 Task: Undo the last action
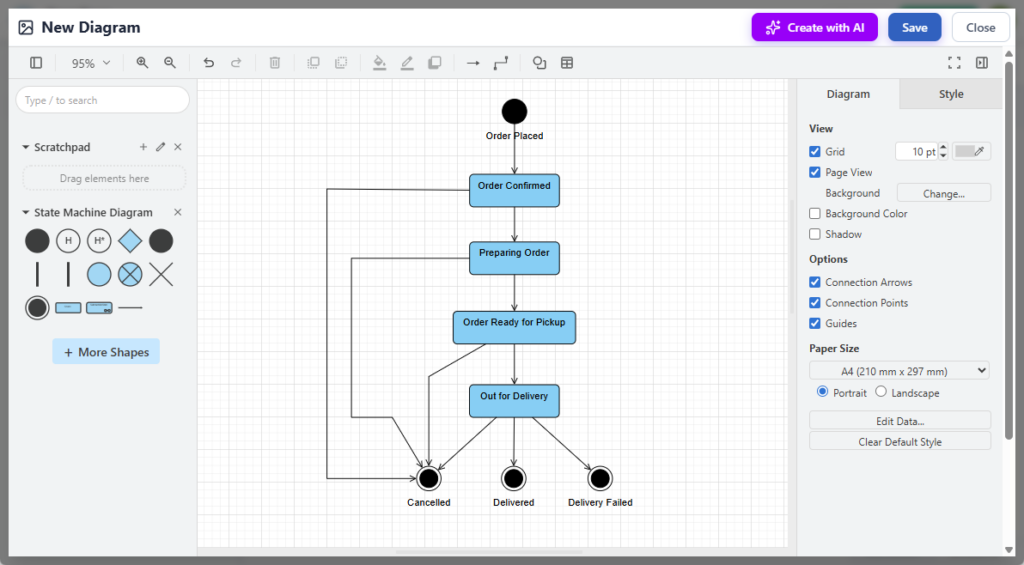(209, 63)
